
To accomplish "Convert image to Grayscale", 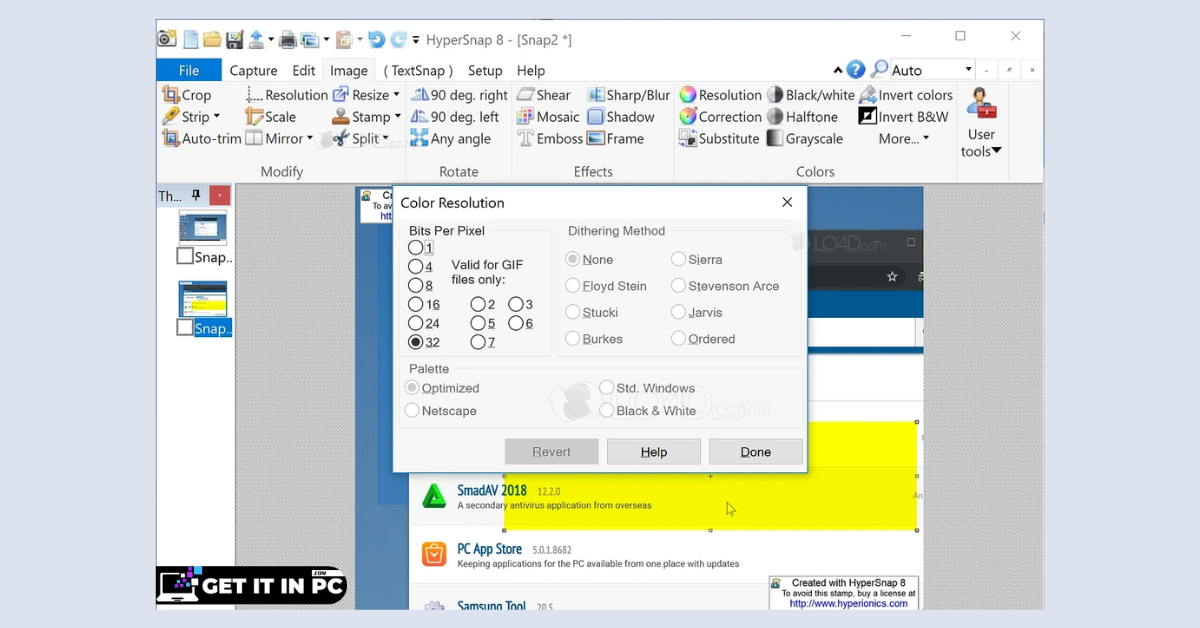I will tap(805, 139).
